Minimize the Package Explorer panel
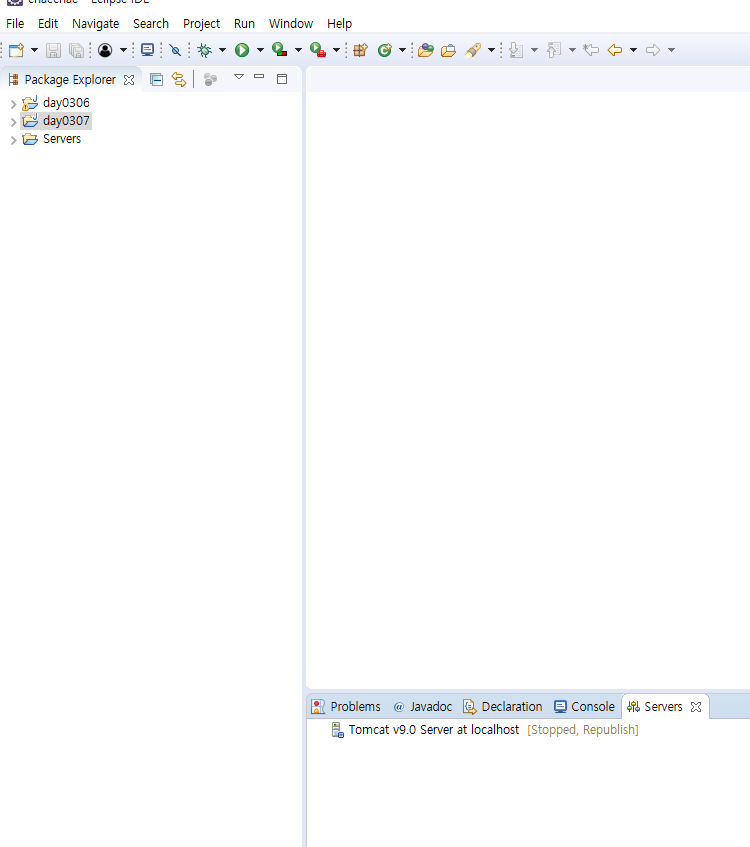 click(259, 77)
